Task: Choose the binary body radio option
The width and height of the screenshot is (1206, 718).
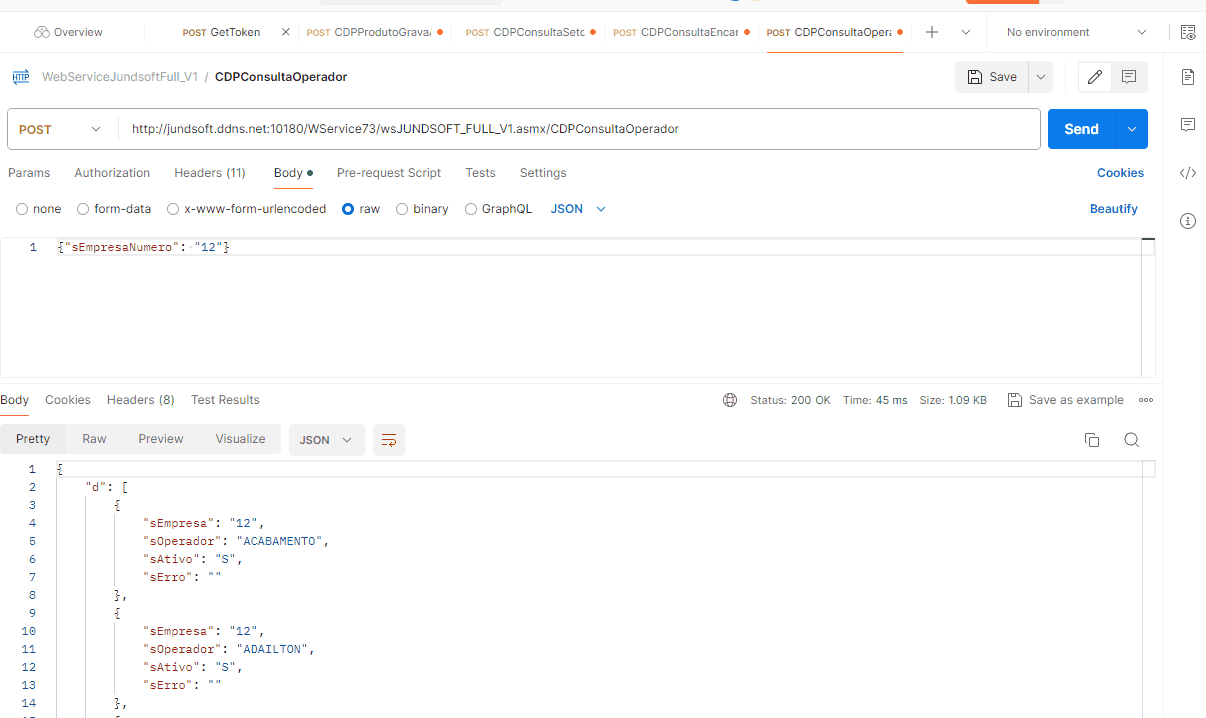Action: coord(402,209)
